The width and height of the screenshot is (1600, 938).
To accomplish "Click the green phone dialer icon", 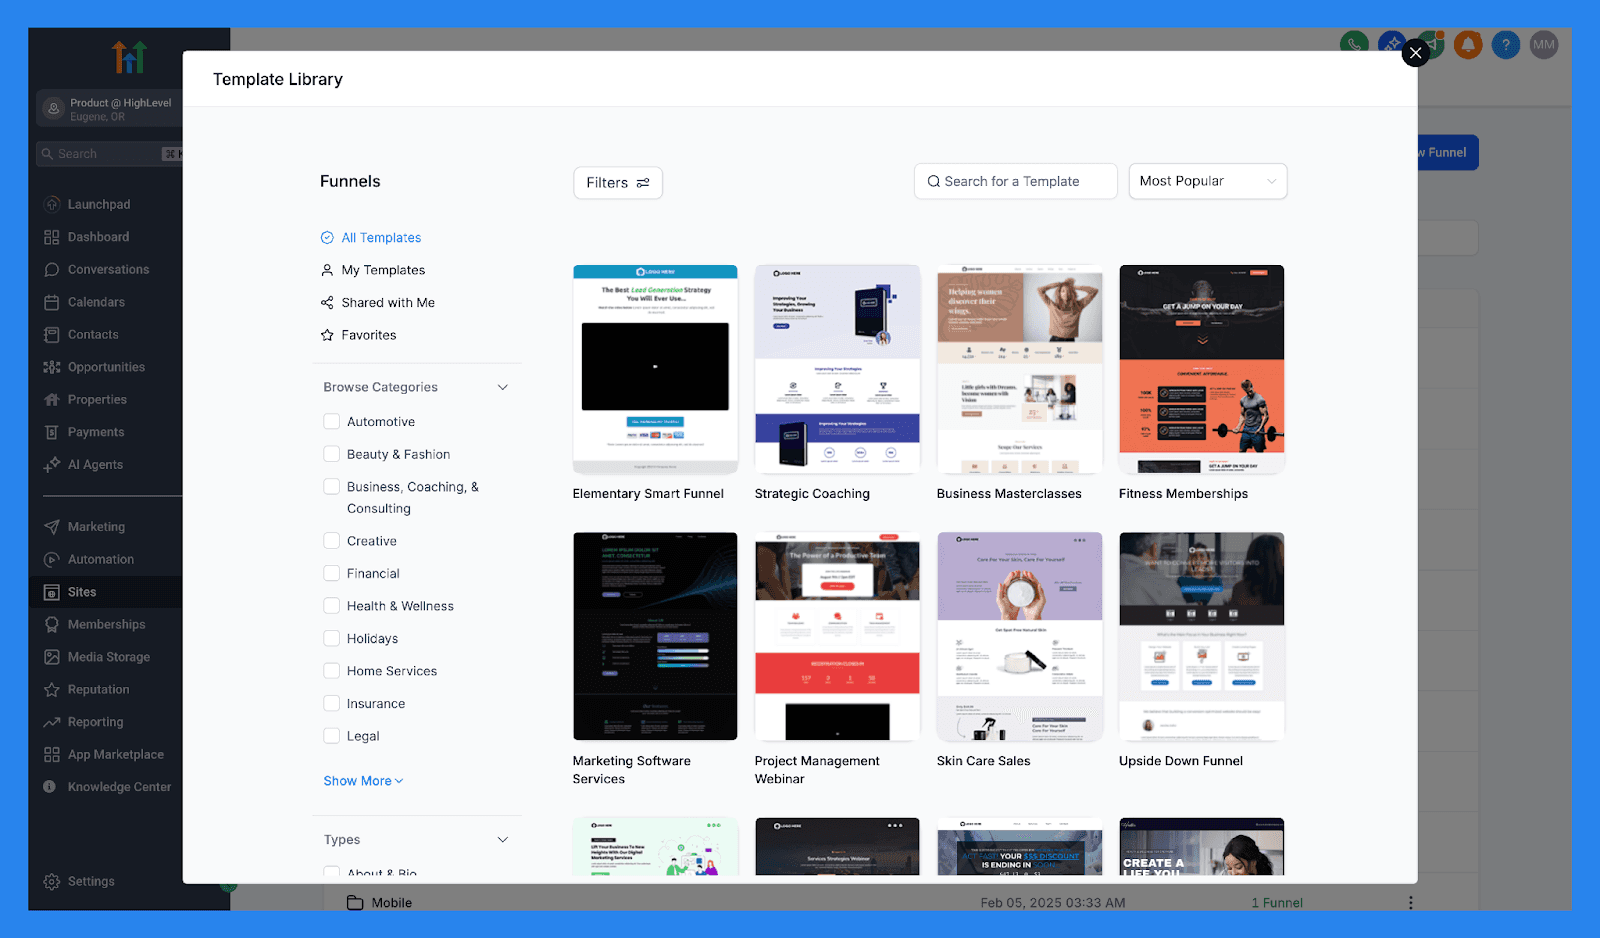I will tap(1354, 44).
